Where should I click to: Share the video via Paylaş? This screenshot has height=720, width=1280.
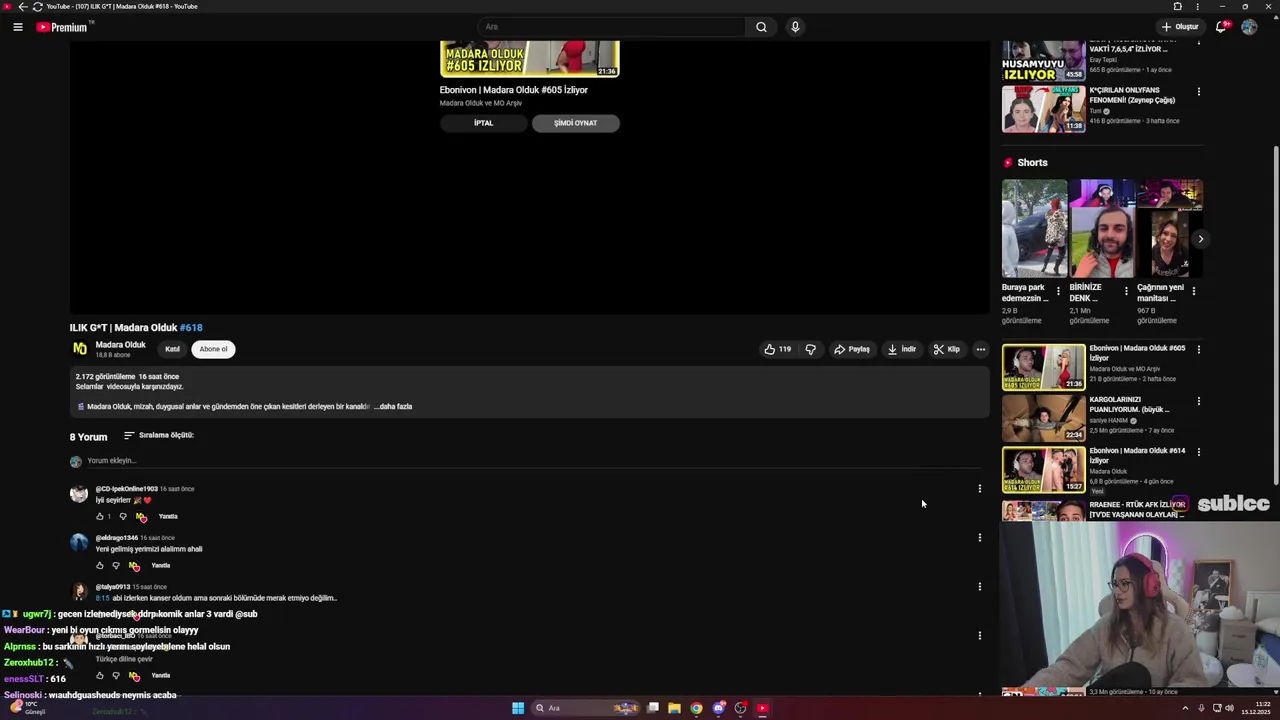pyautogui.click(x=852, y=349)
